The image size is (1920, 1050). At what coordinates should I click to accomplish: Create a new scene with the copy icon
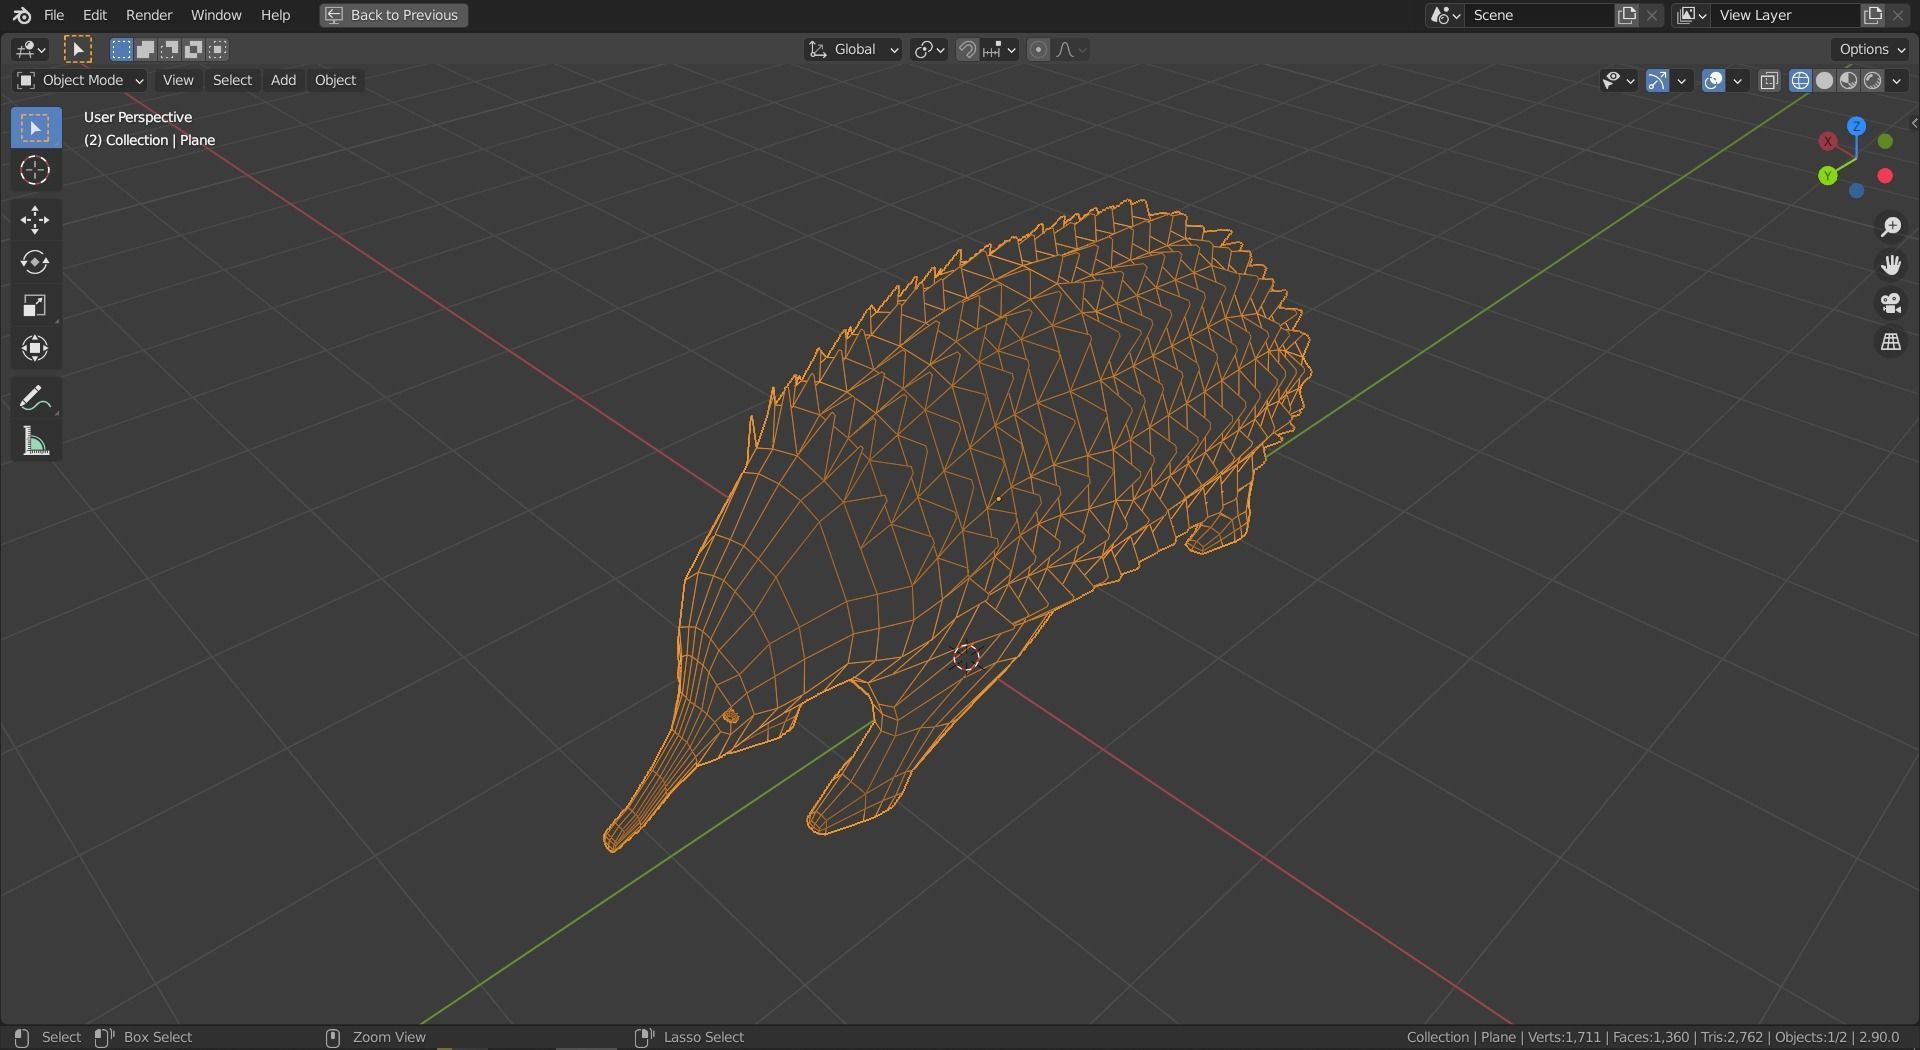[1627, 15]
